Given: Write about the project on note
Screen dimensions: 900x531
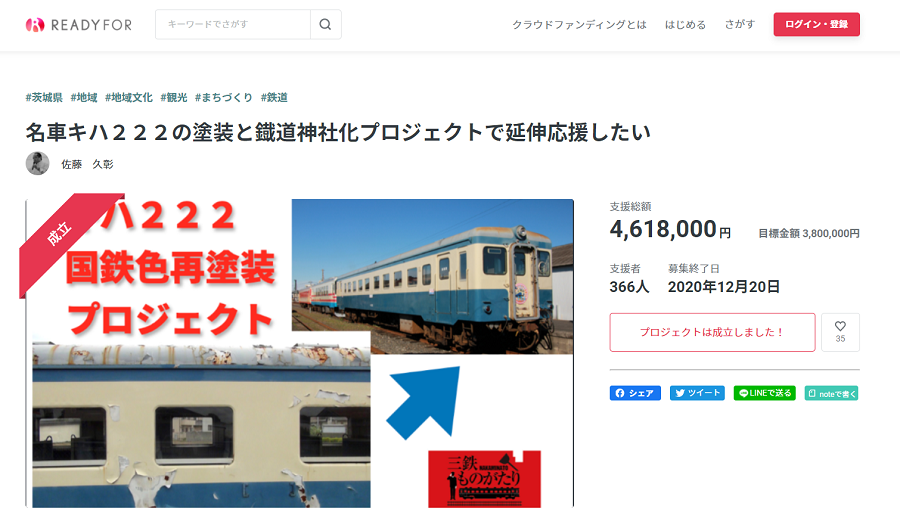Looking at the screenshot, I should pos(831,393).
